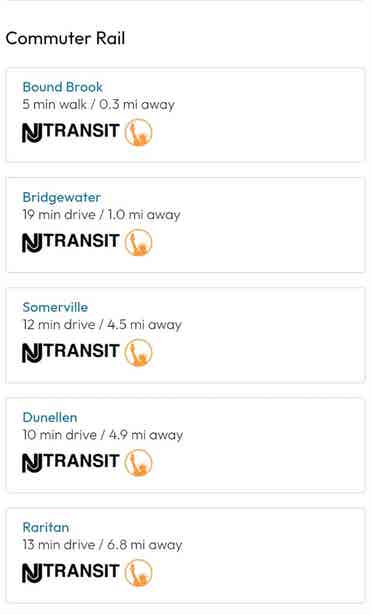Image resolution: width=372 pixels, height=615 pixels.
Task: Open the Bound Brook station link
Action: coord(62,87)
